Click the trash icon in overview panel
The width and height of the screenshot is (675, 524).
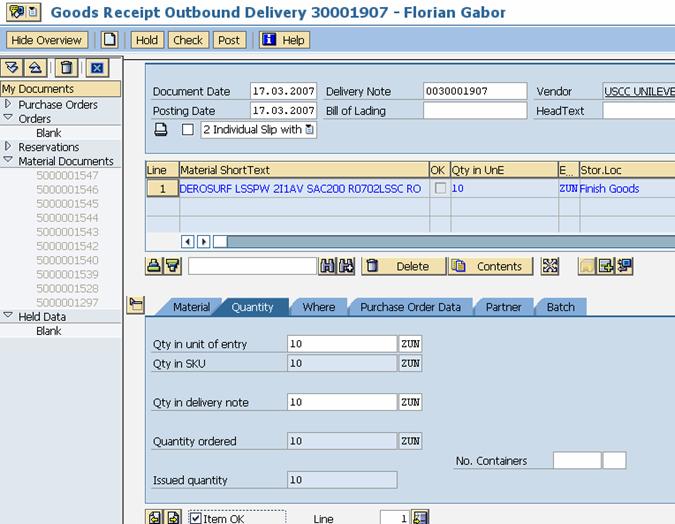[x=66, y=68]
